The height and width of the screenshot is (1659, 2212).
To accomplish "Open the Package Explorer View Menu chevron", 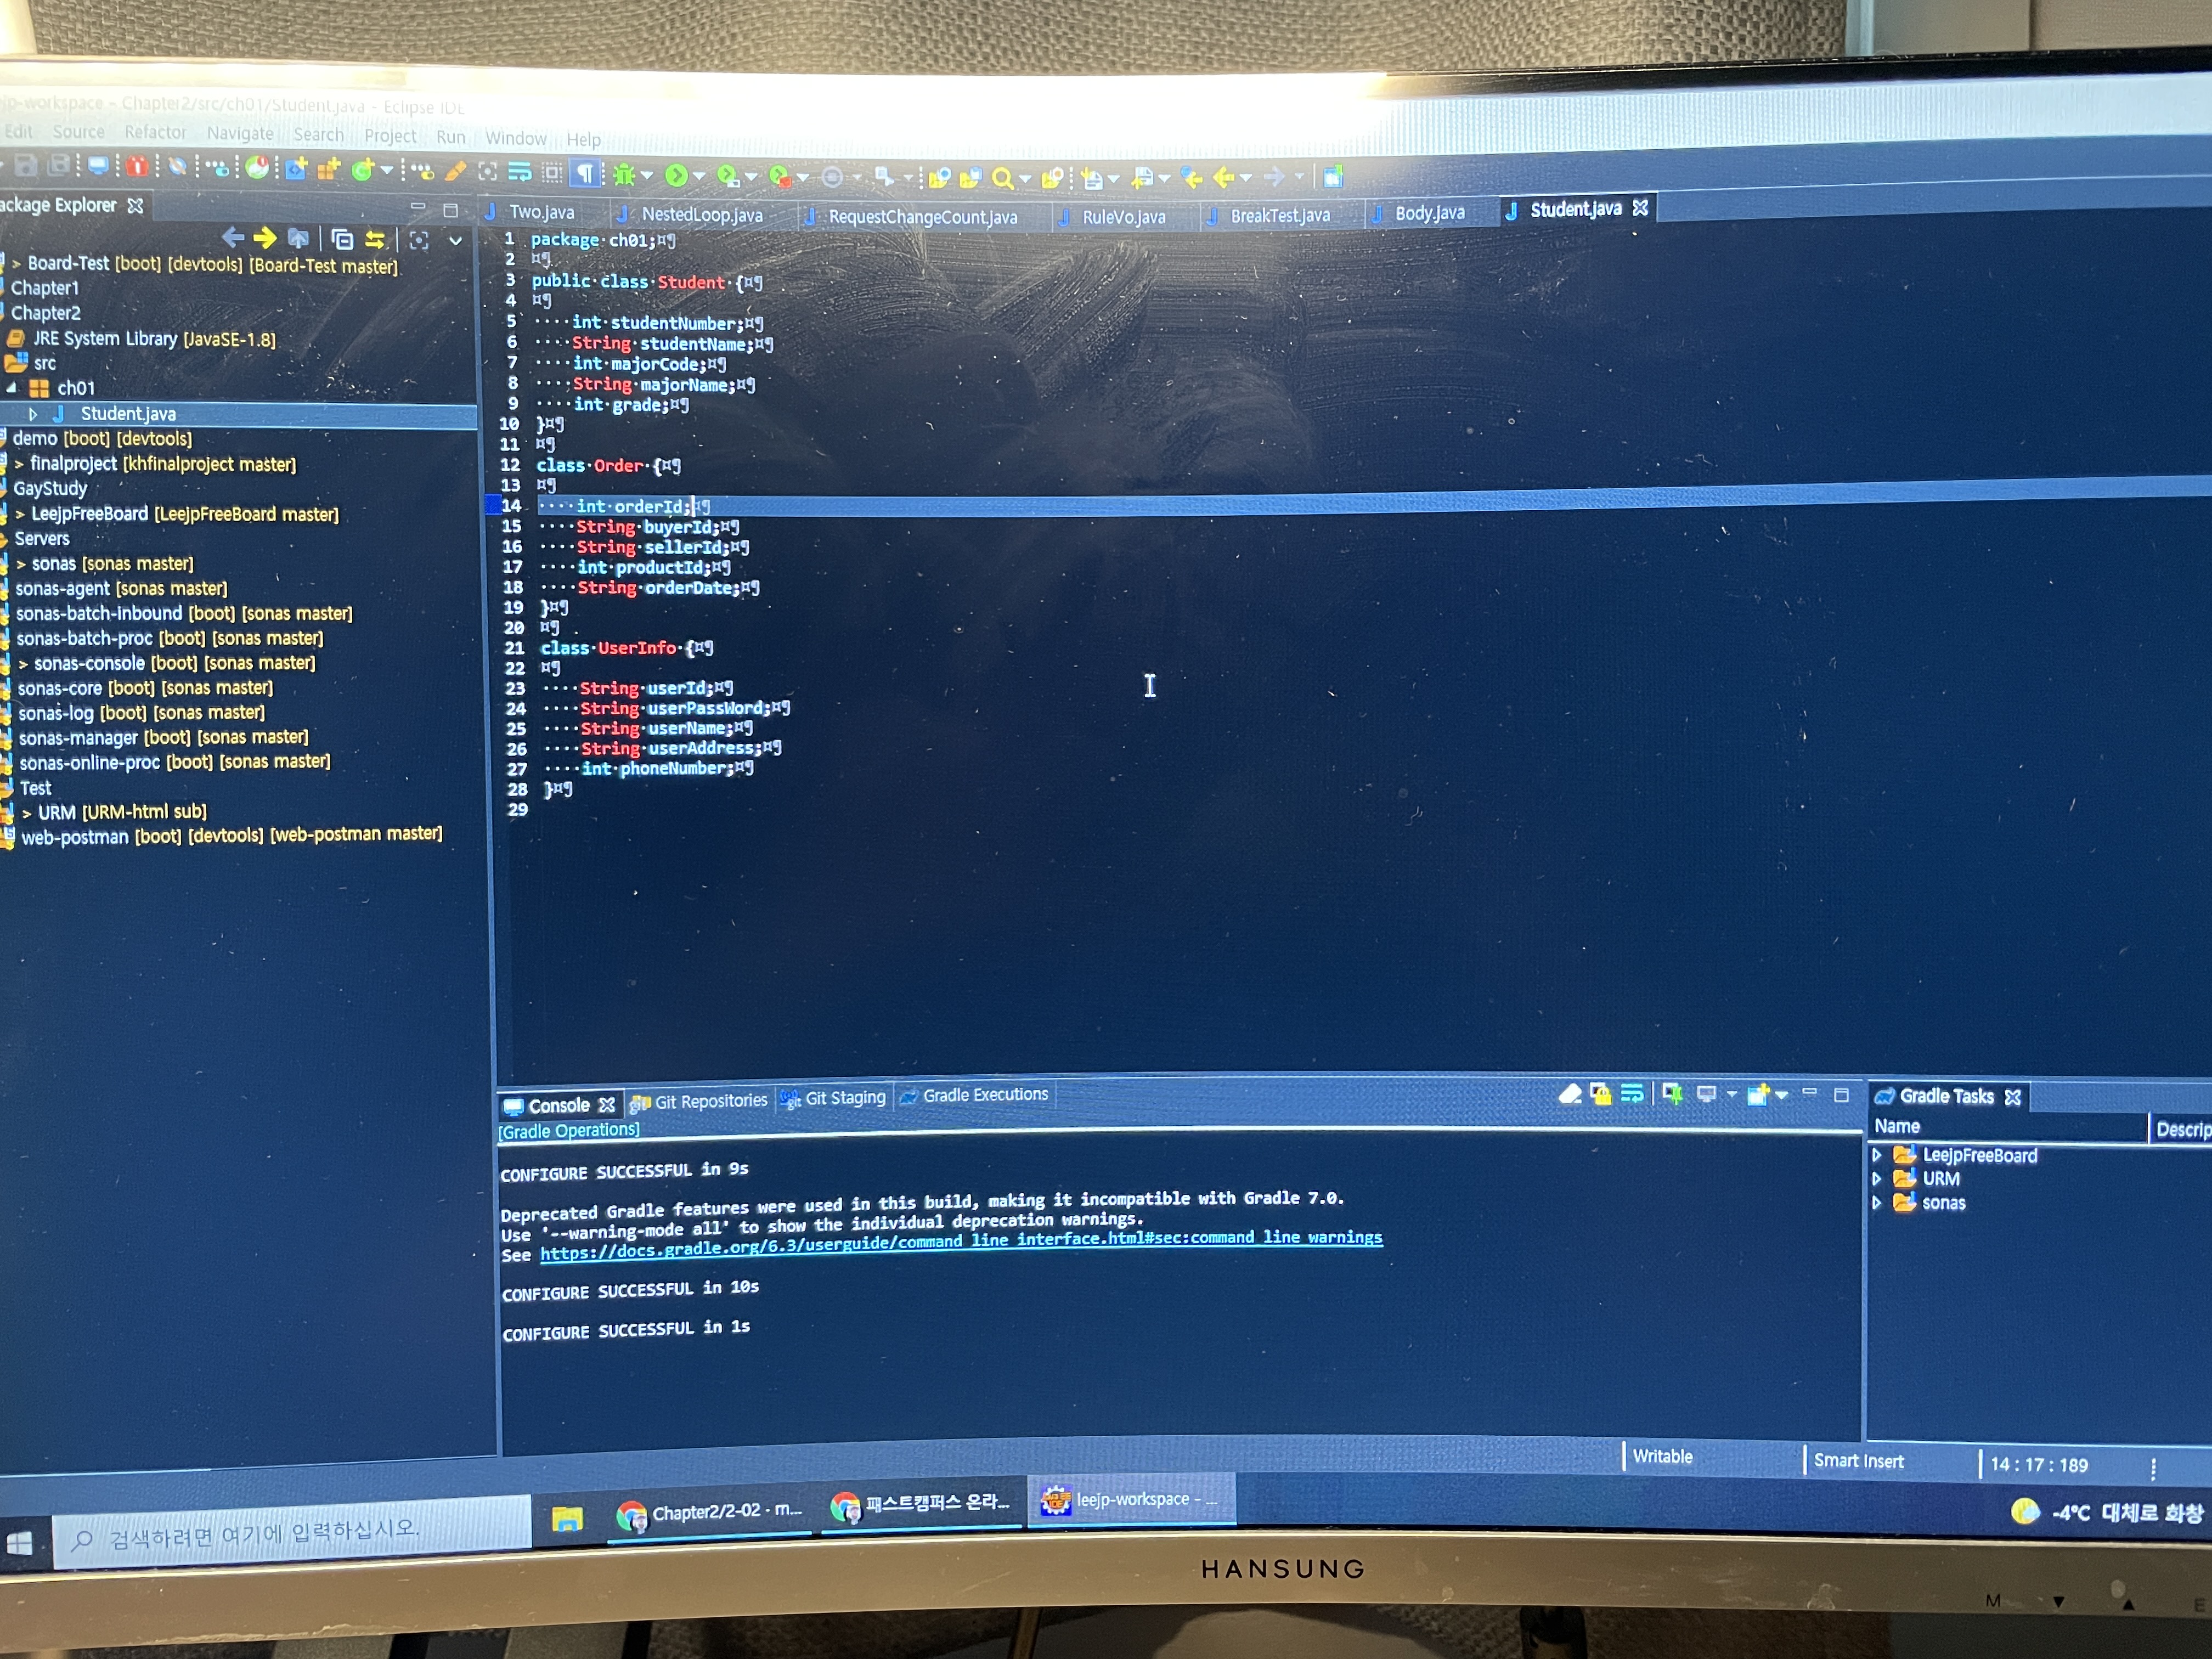I will pyautogui.click(x=455, y=241).
